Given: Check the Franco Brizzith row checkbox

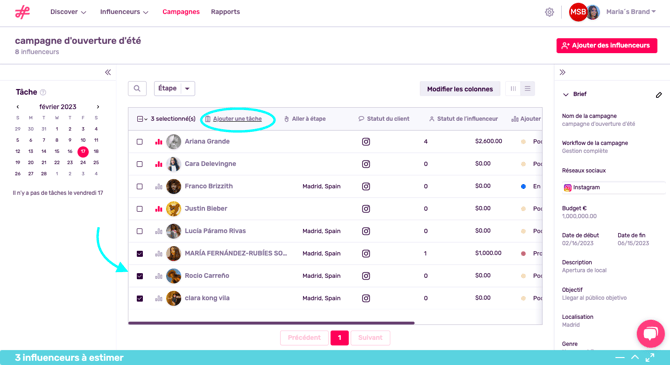Looking at the screenshot, I should pos(140,186).
